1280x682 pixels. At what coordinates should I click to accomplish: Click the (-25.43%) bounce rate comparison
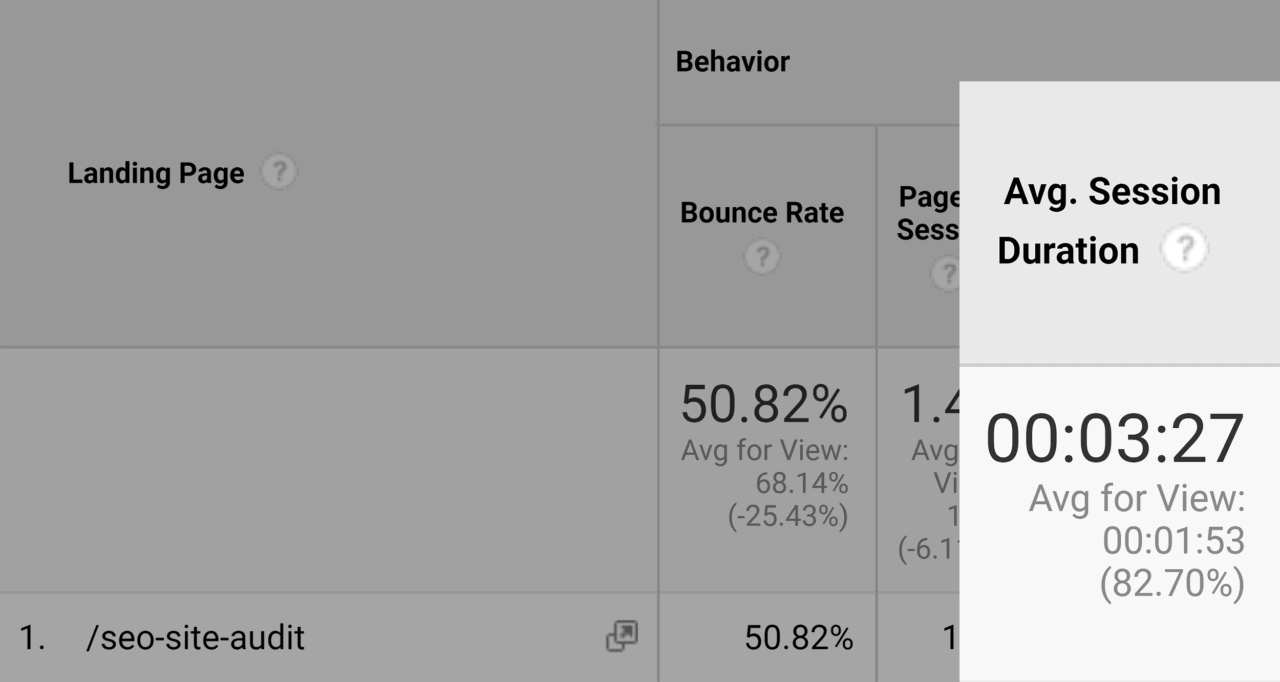790,516
